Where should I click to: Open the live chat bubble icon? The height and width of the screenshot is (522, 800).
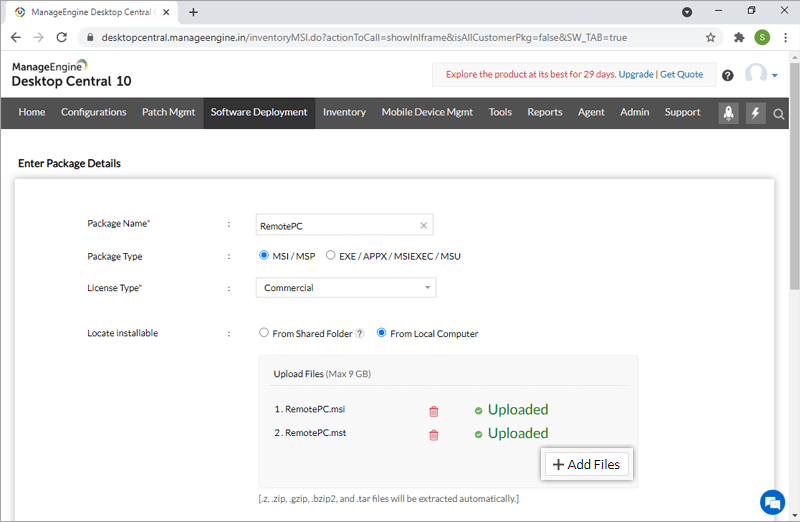771,501
